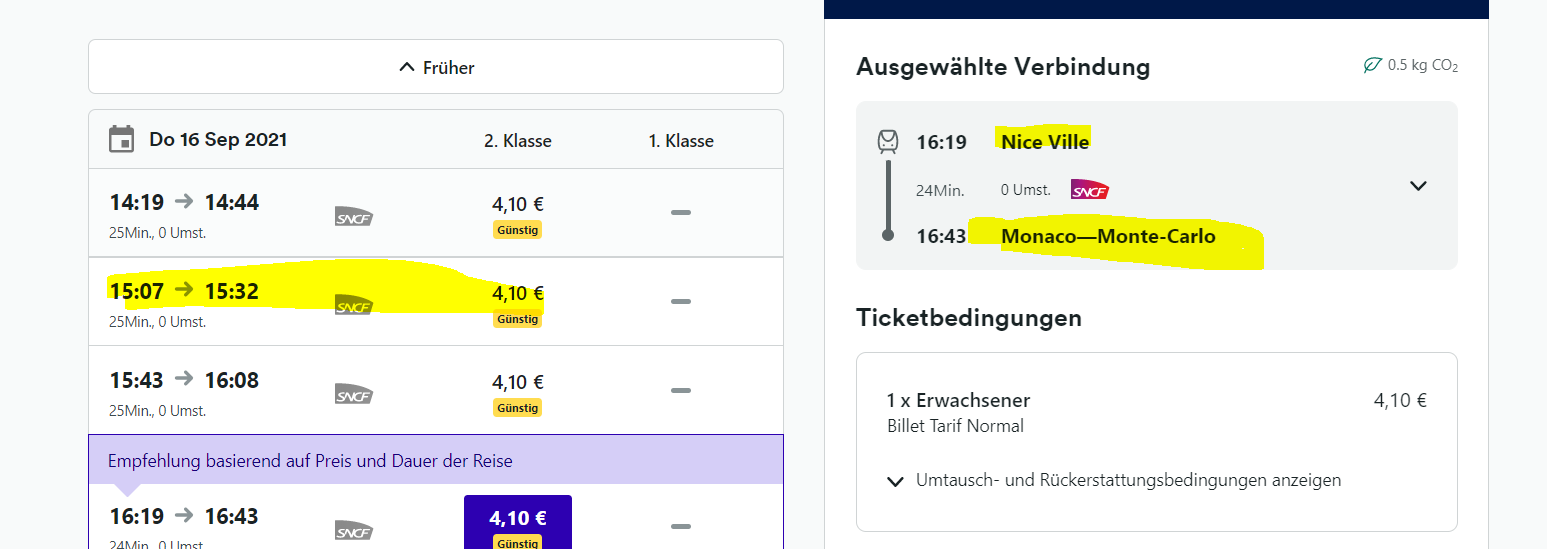Viewport: 1547px width, 549px height.
Task: Click the SNCF logo in the 15:43 row
Action: pyautogui.click(x=354, y=394)
